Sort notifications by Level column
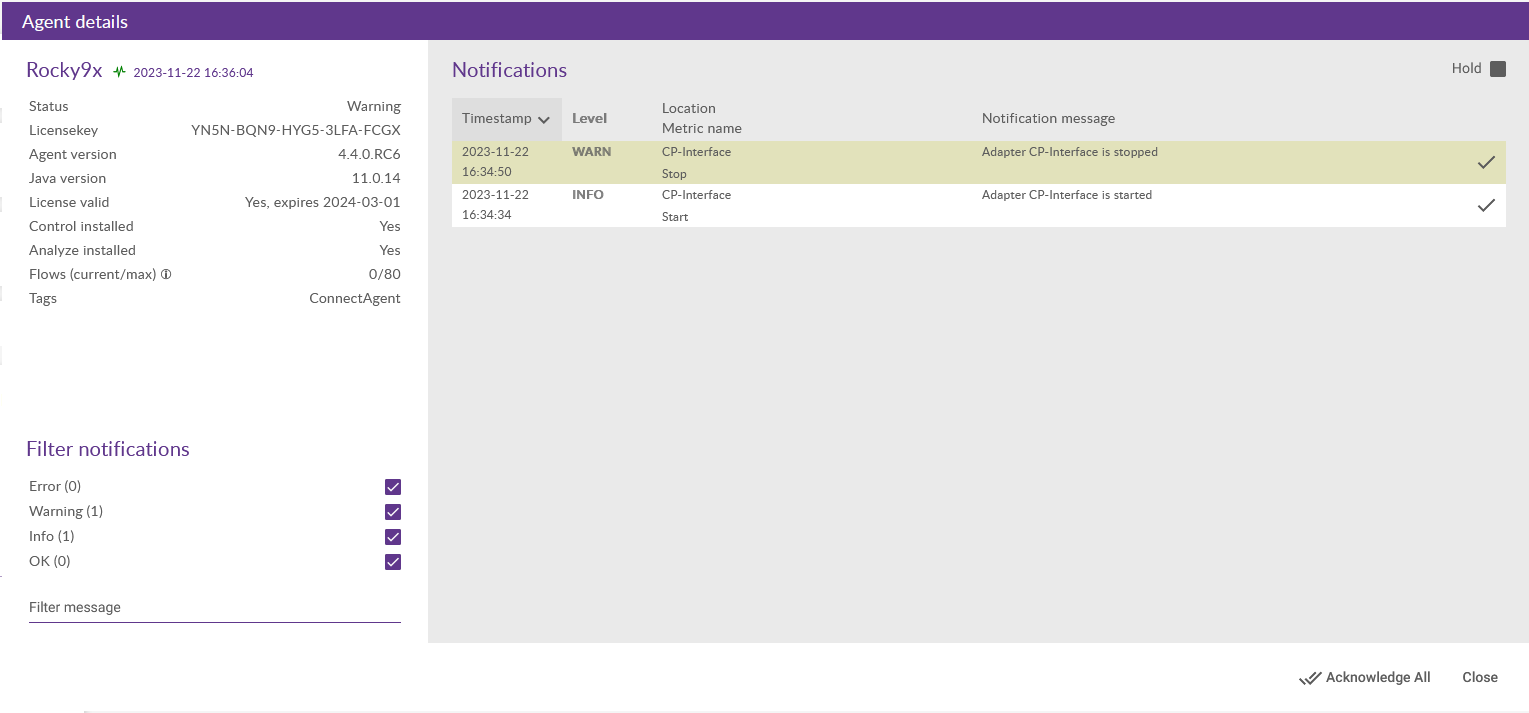The height and width of the screenshot is (713, 1529). pyautogui.click(x=589, y=118)
